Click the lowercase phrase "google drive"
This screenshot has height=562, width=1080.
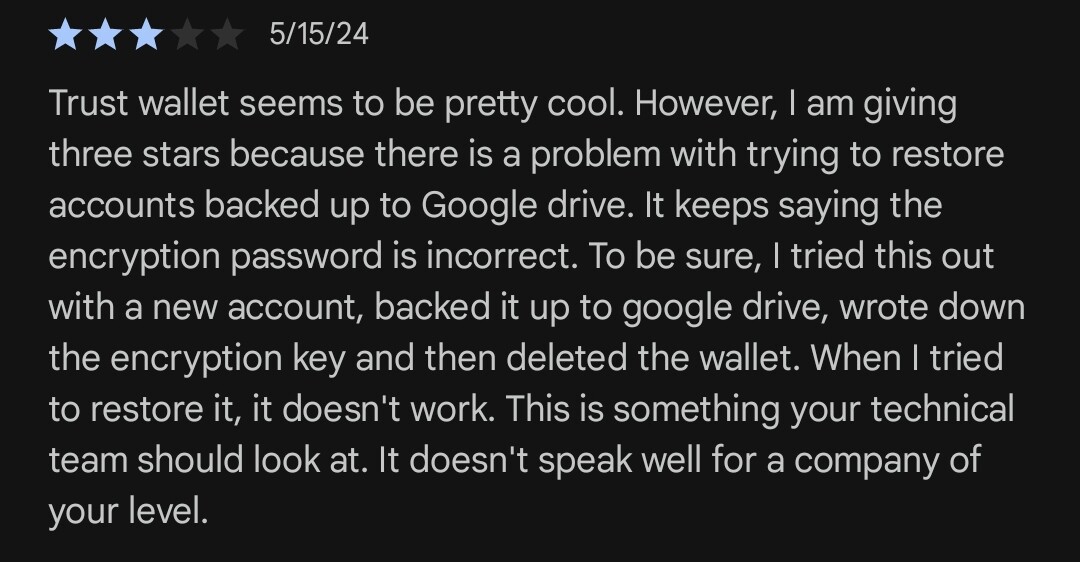[725, 307]
